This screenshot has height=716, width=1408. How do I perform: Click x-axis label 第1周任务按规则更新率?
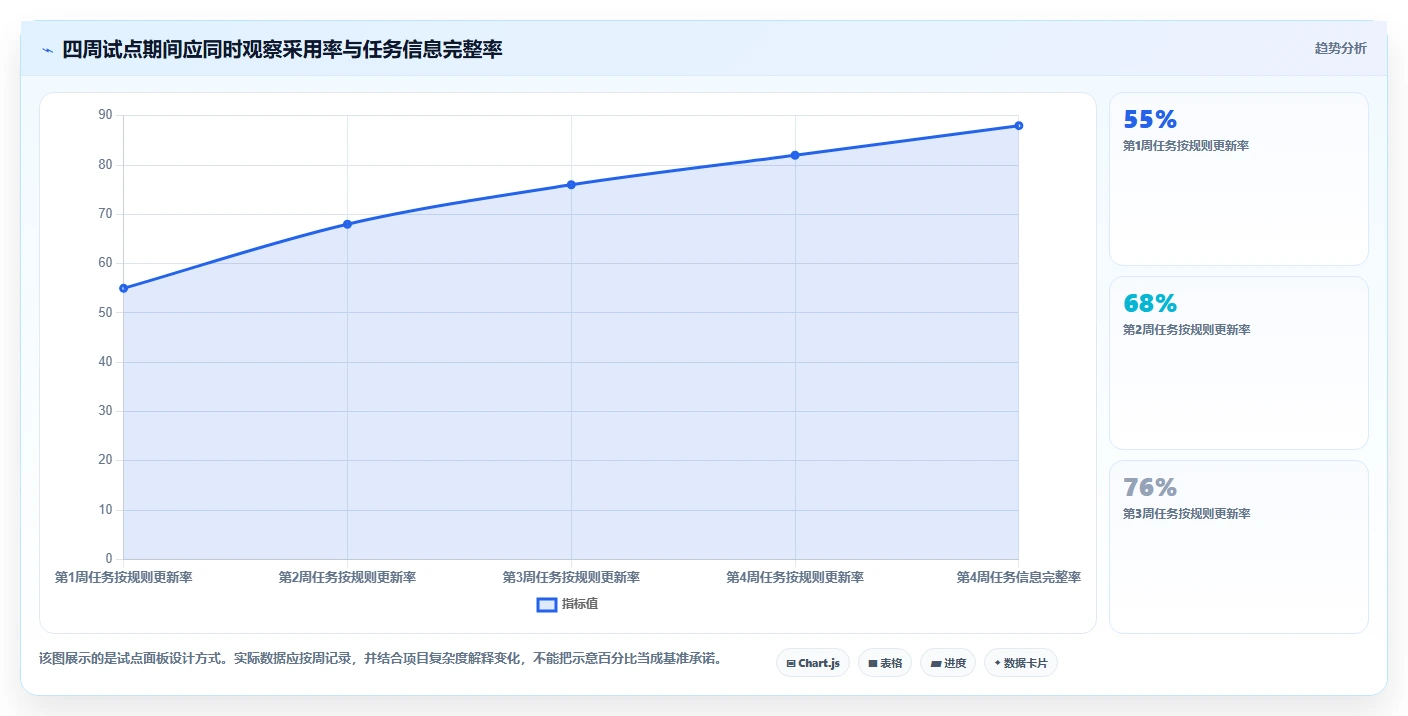(x=123, y=577)
